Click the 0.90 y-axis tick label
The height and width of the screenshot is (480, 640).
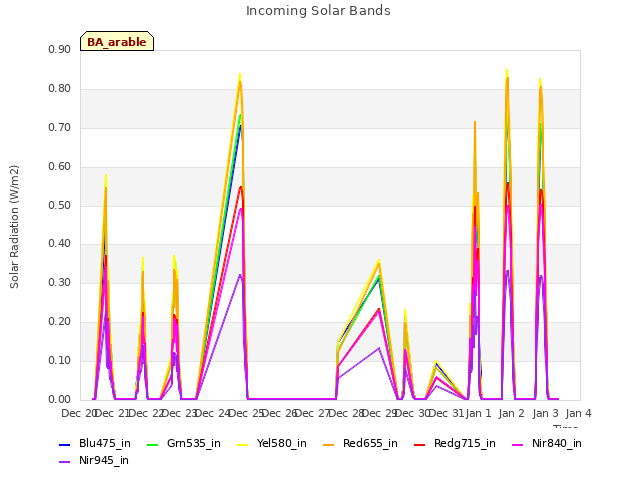coord(59,49)
